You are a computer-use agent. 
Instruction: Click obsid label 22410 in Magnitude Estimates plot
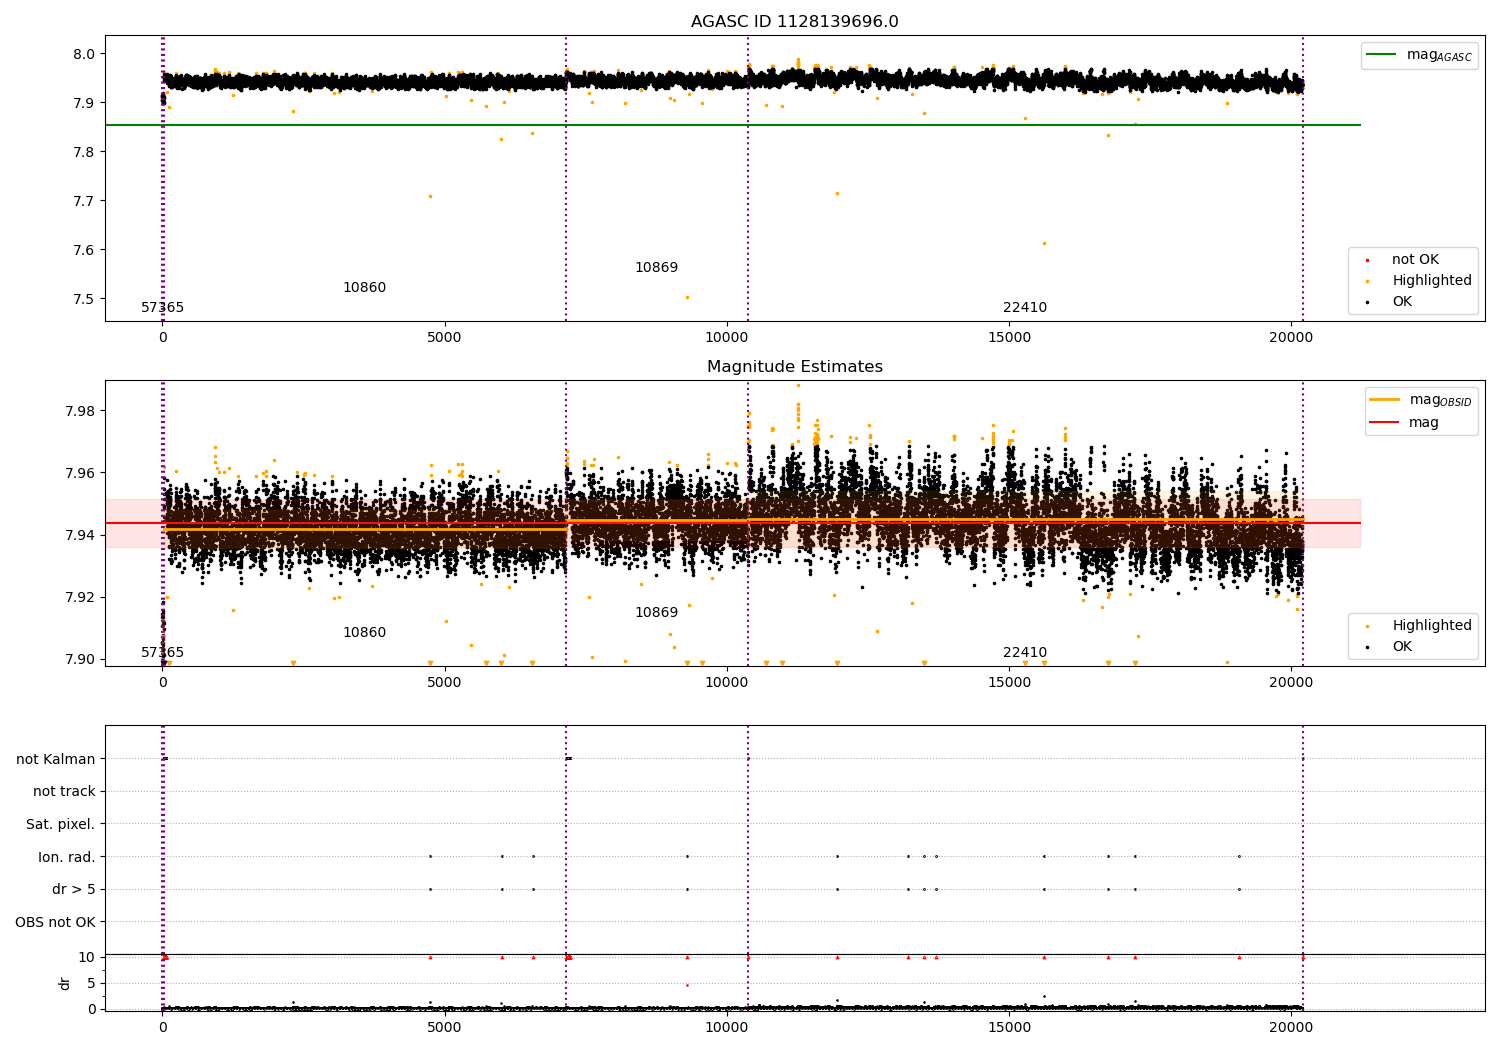1025,653
